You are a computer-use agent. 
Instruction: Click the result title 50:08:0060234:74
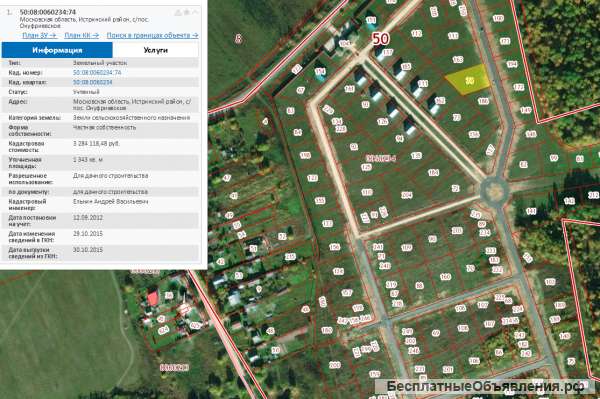[x=48, y=12]
